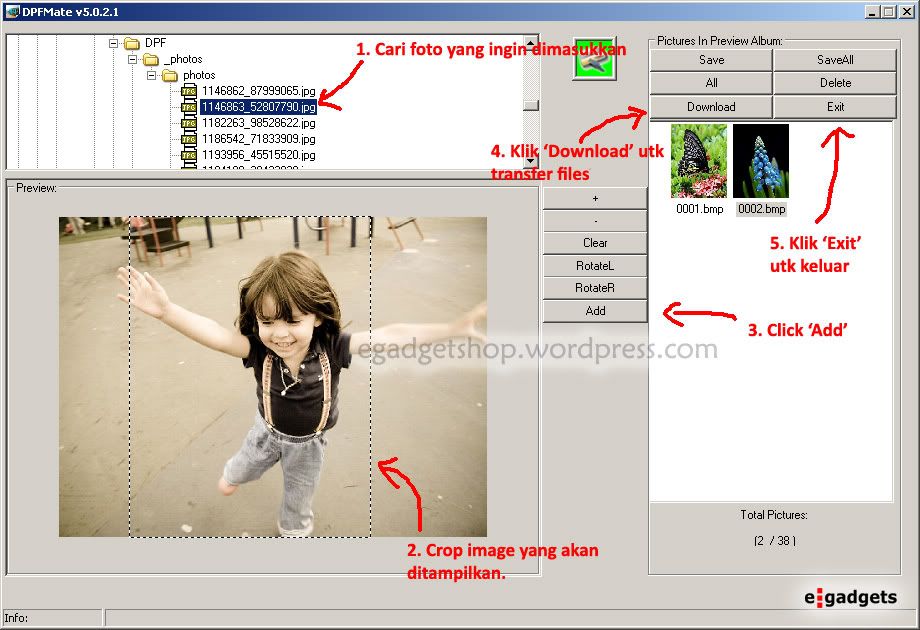Add the cropped image to album
This screenshot has height=630, width=920.
pos(595,311)
